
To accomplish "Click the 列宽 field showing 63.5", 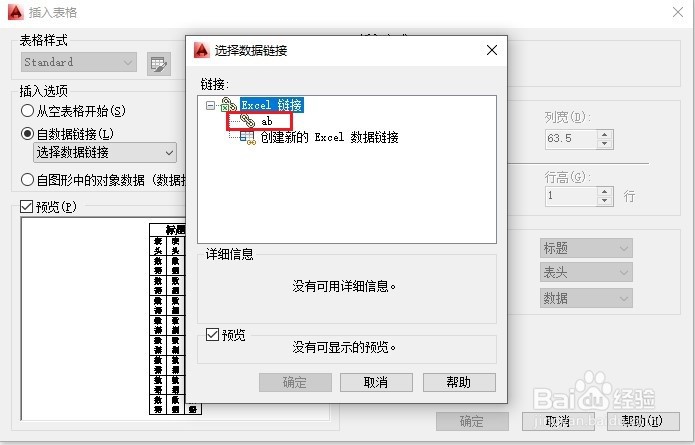I will pos(571,139).
